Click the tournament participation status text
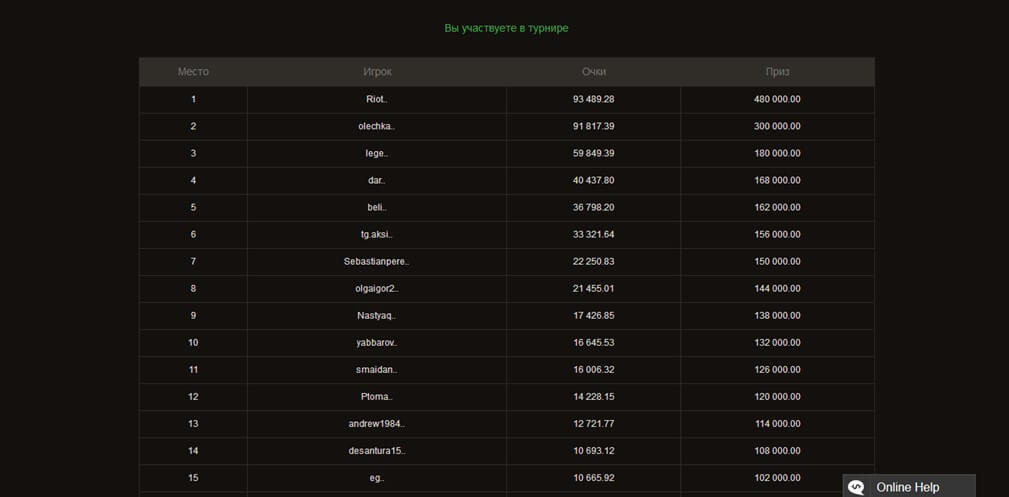Screen dimensions: 1009x497 click(506, 28)
